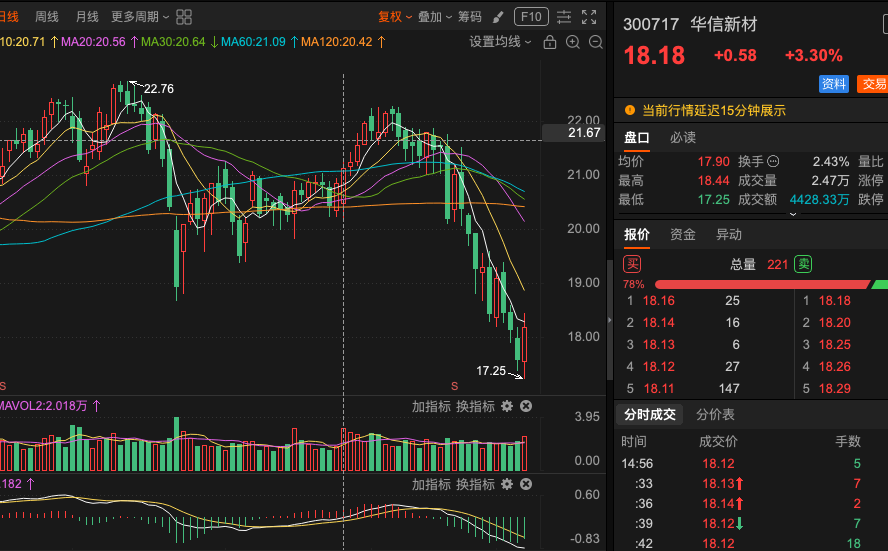Click the 22.76 high price marker

(159, 89)
